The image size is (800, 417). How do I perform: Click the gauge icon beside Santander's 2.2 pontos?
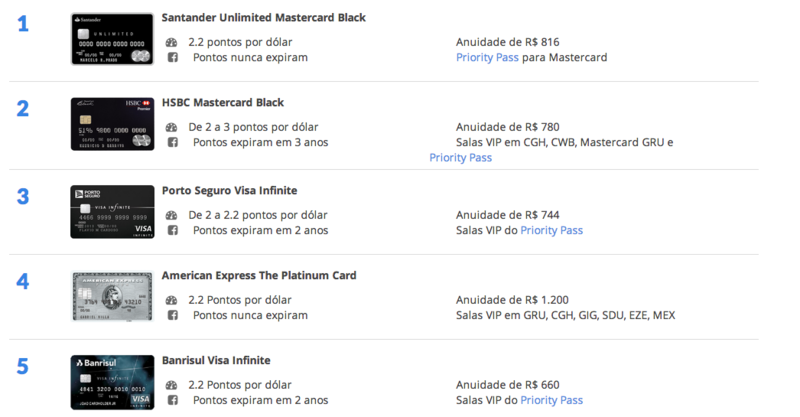171,42
